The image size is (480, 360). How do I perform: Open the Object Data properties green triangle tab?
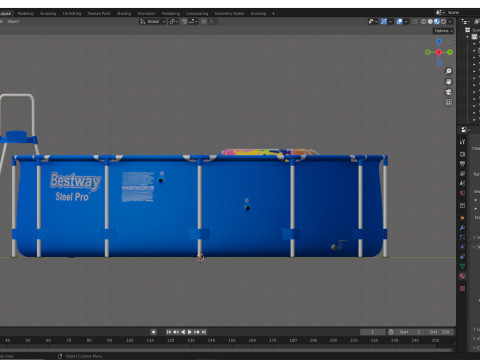tap(462, 266)
